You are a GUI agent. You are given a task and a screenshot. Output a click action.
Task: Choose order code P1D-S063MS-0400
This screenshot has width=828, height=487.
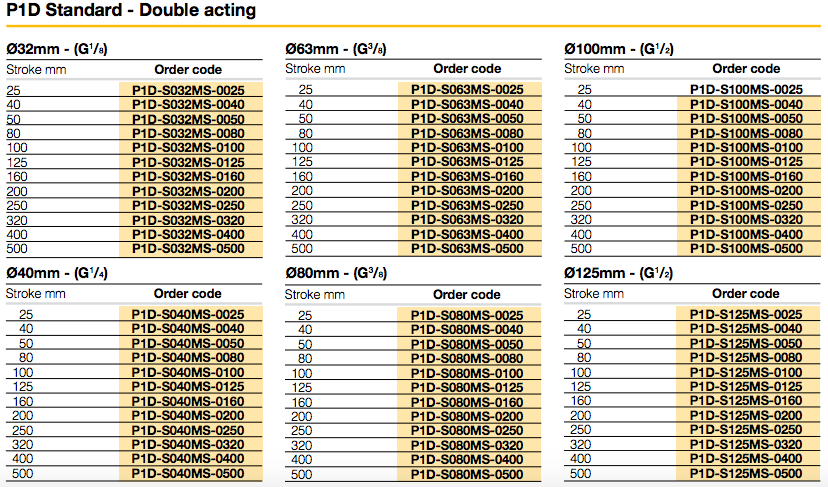click(467, 234)
